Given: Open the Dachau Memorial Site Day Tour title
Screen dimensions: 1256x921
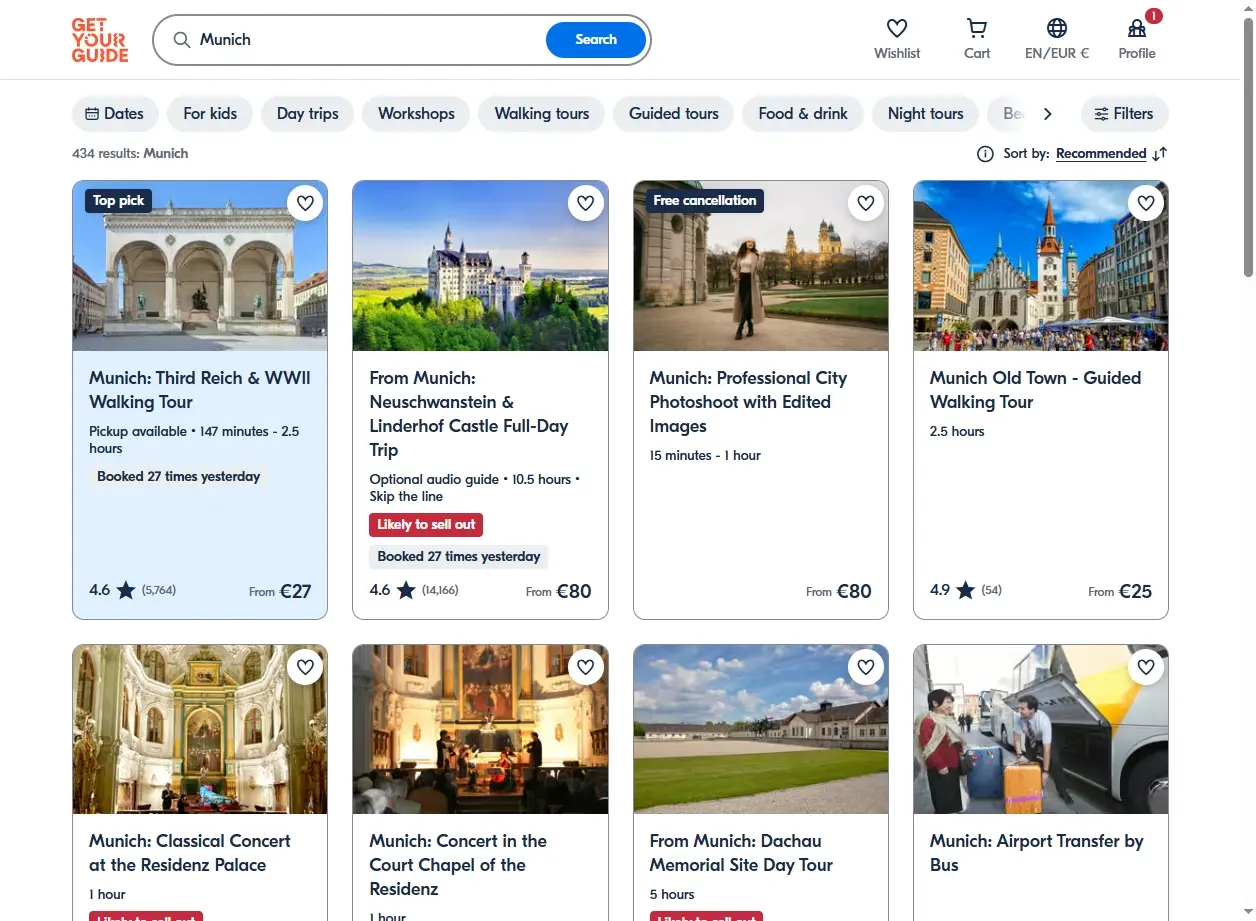Looking at the screenshot, I should pyautogui.click(x=741, y=853).
